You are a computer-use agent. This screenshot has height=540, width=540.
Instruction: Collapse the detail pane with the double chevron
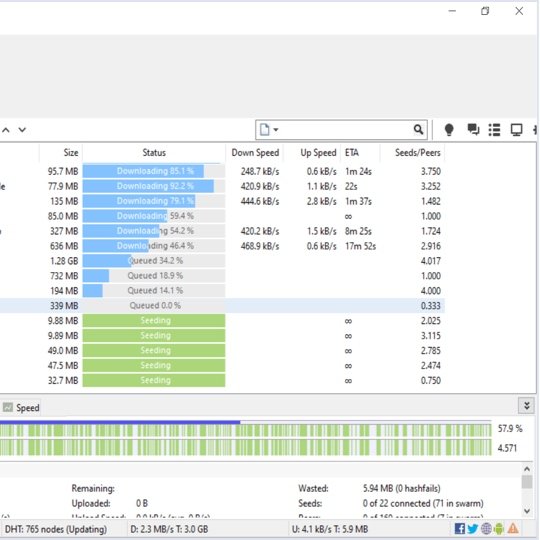point(526,406)
